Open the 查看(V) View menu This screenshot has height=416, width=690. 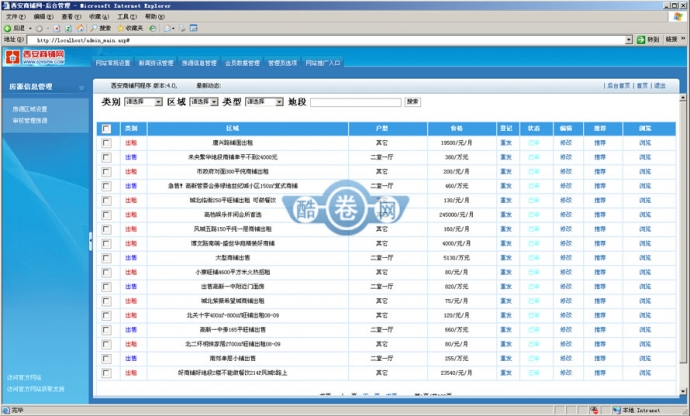pos(71,17)
